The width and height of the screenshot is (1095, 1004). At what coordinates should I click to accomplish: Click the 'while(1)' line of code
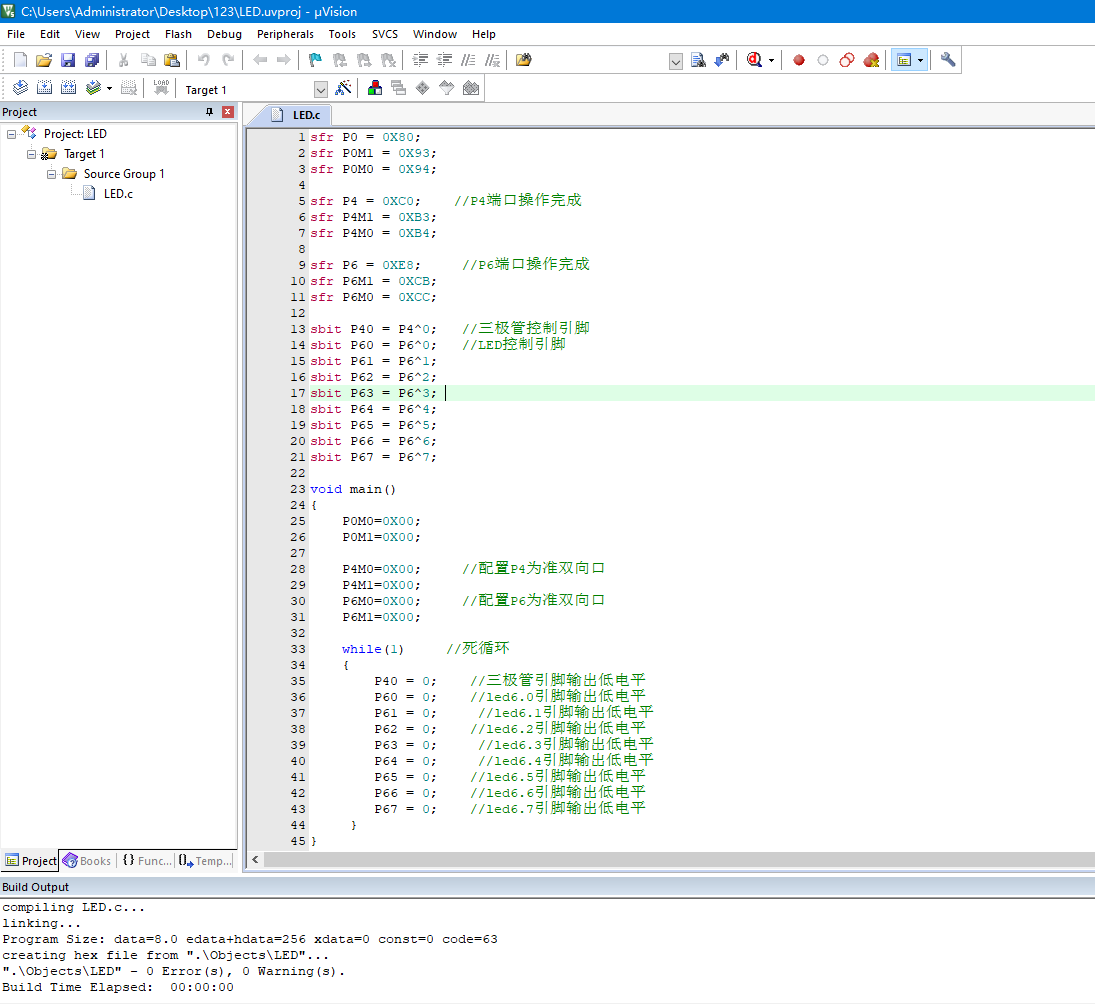(x=373, y=649)
